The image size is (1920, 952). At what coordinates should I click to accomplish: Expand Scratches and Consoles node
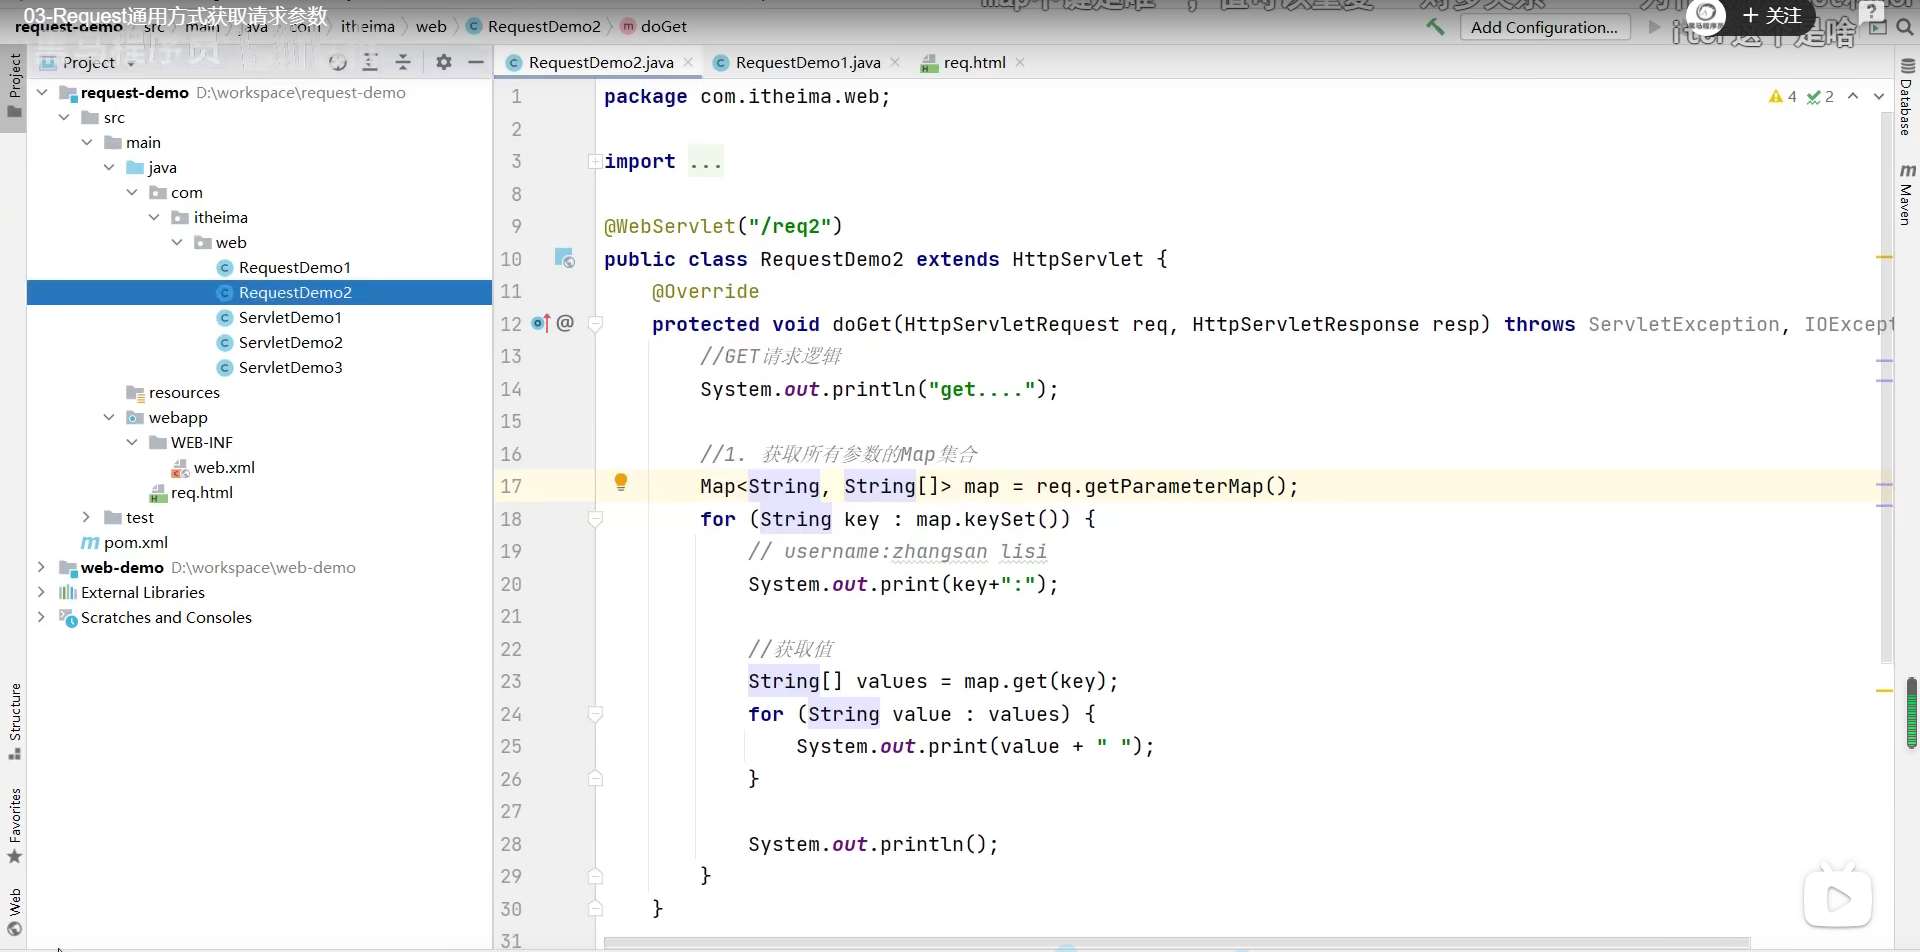tap(42, 617)
